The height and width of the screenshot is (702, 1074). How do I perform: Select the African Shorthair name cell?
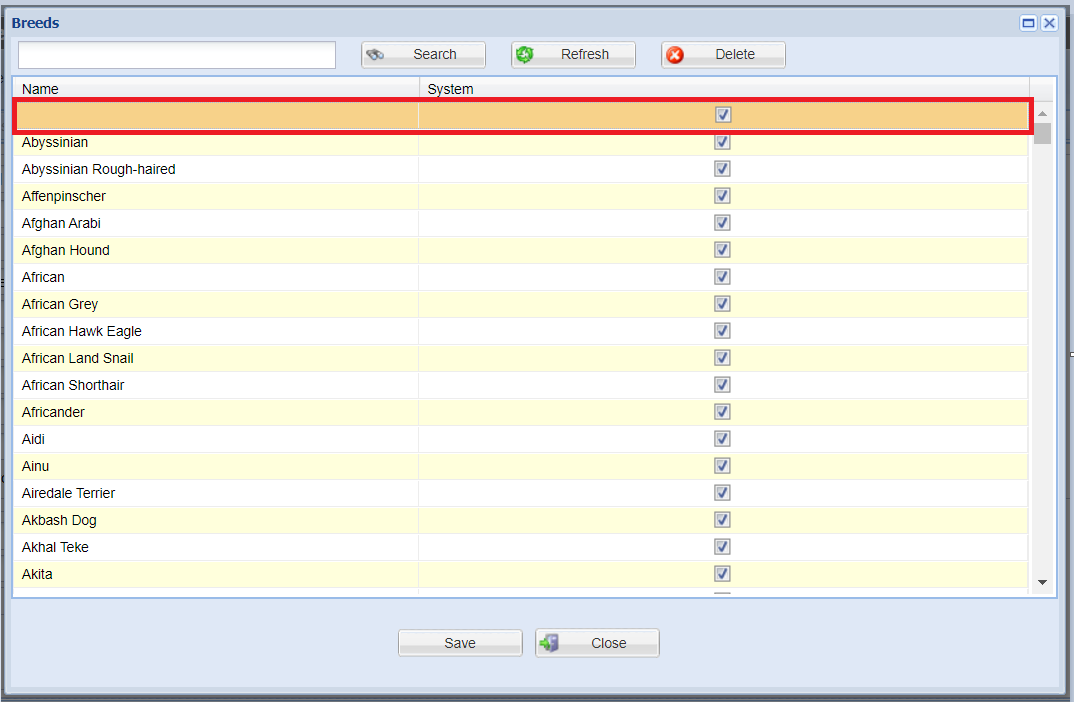click(216, 385)
